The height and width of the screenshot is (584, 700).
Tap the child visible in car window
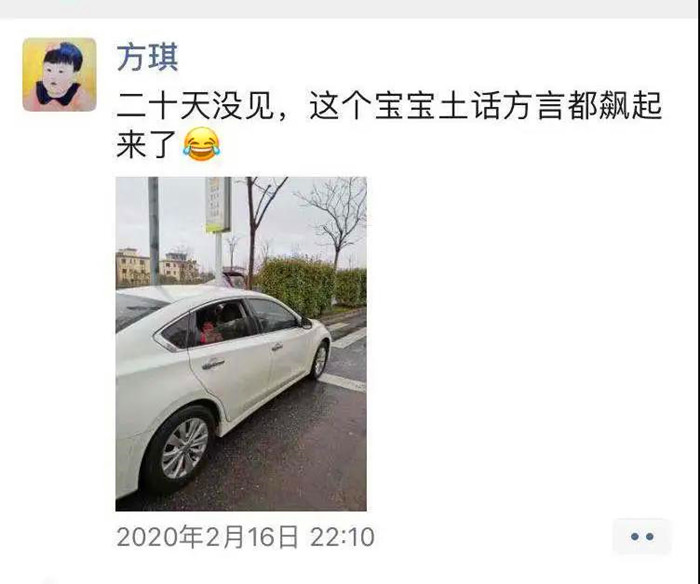209,330
